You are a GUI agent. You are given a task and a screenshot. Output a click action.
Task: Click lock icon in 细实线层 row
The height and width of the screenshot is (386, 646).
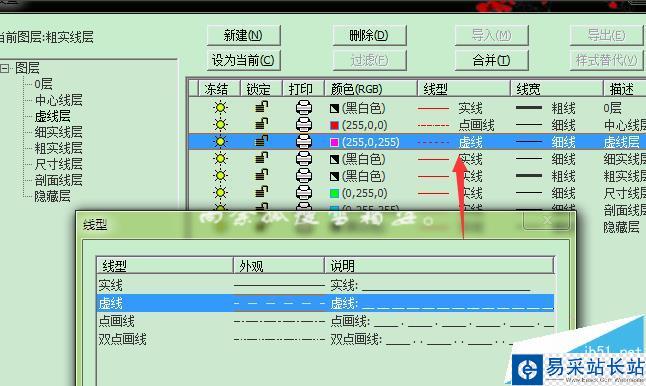click(x=261, y=158)
